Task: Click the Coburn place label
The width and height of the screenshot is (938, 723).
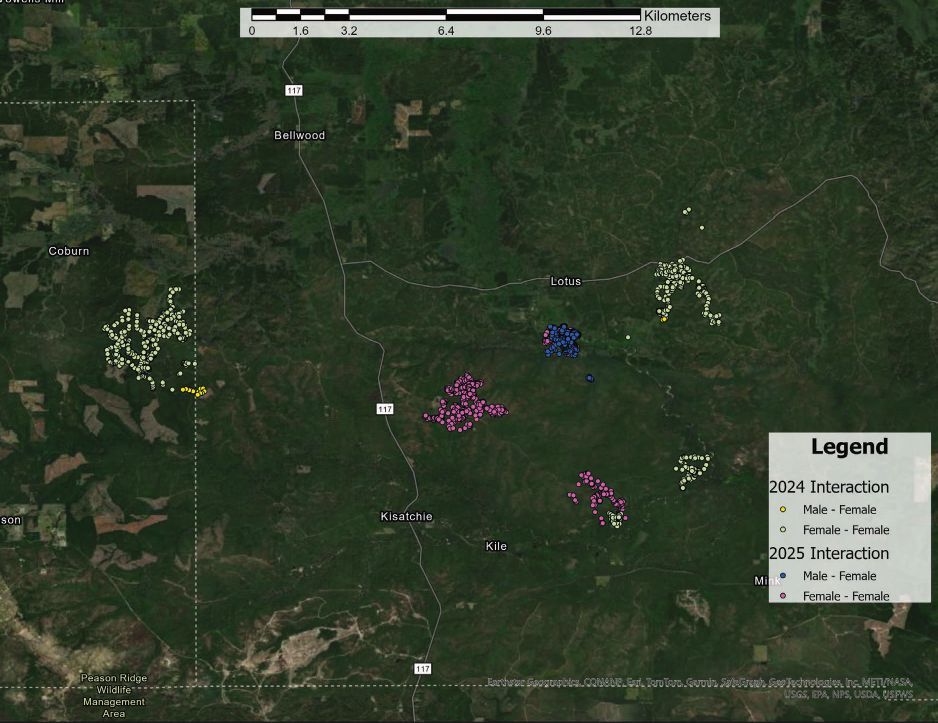Action: pyautogui.click(x=69, y=251)
